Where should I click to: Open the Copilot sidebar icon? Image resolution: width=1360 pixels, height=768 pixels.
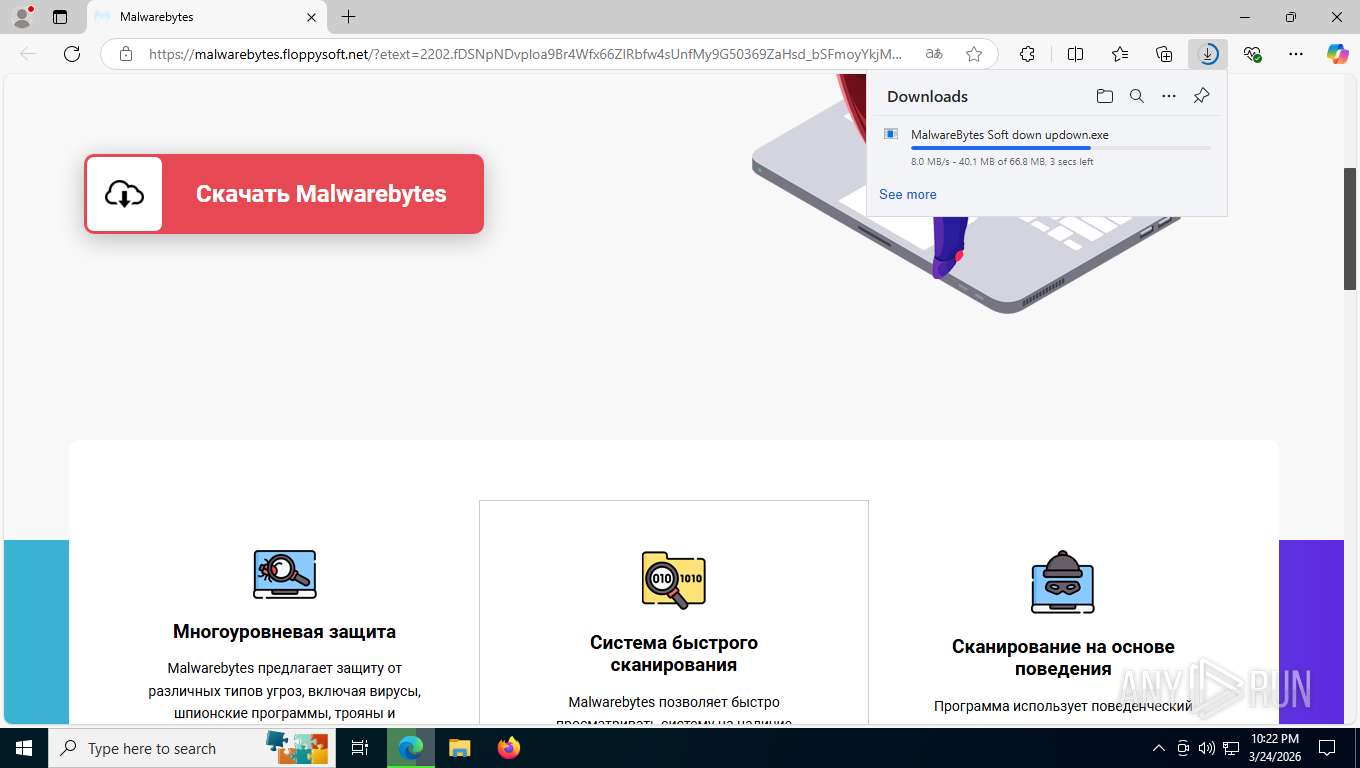[1338, 54]
